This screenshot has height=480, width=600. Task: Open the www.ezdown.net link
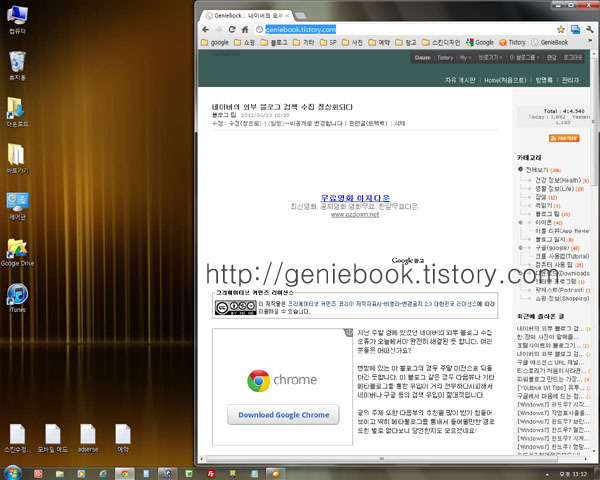(x=355, y=214)
